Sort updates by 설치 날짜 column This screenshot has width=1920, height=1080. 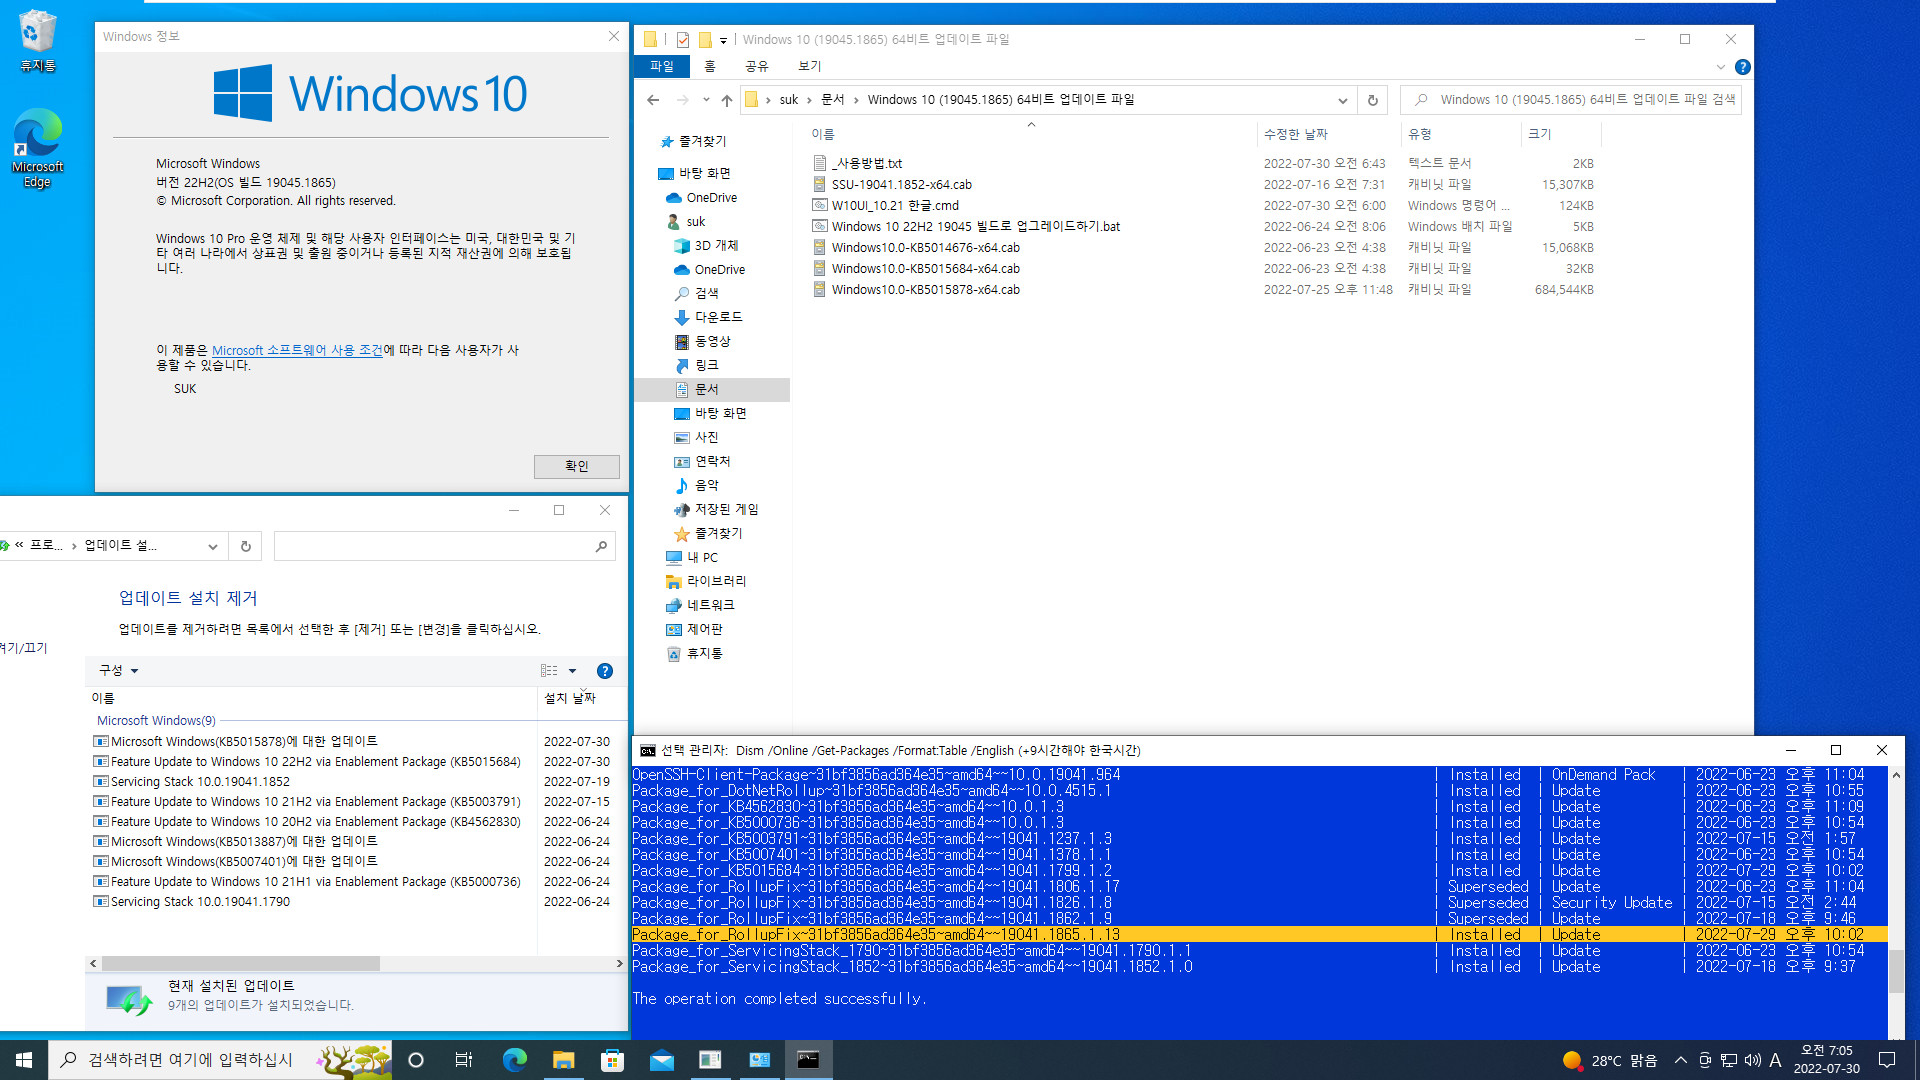570,698
